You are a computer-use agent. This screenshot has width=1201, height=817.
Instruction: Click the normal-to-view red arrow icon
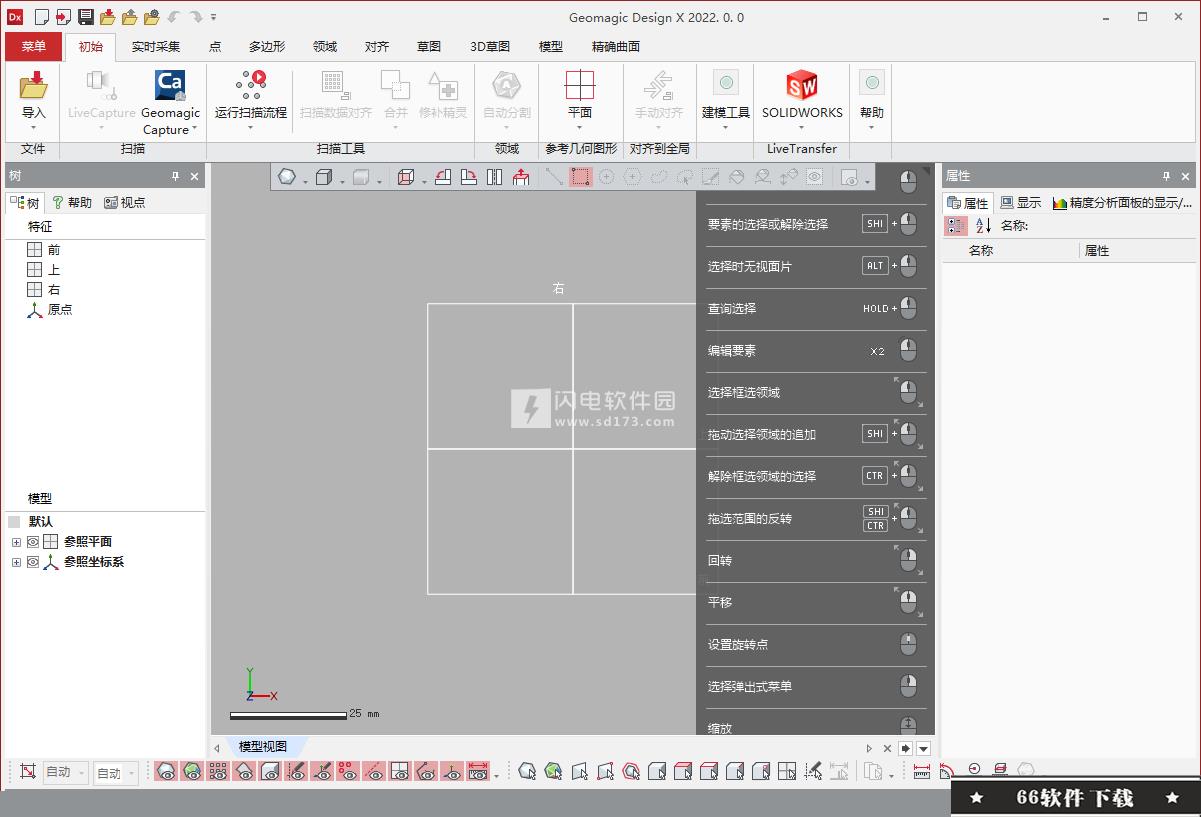[521, 177]
